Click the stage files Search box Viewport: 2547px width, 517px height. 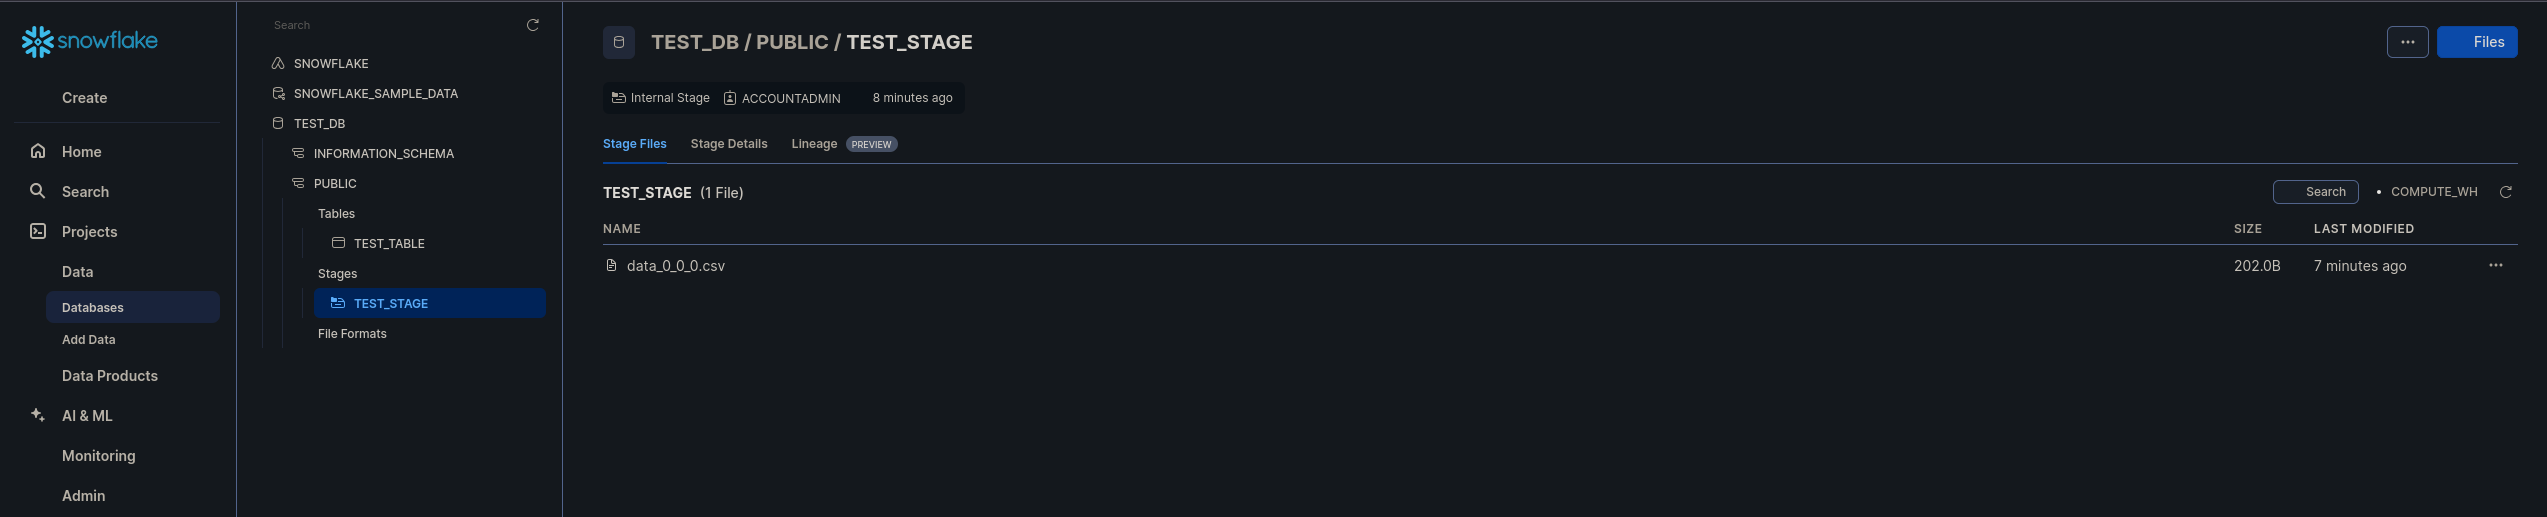(2315, 192)
